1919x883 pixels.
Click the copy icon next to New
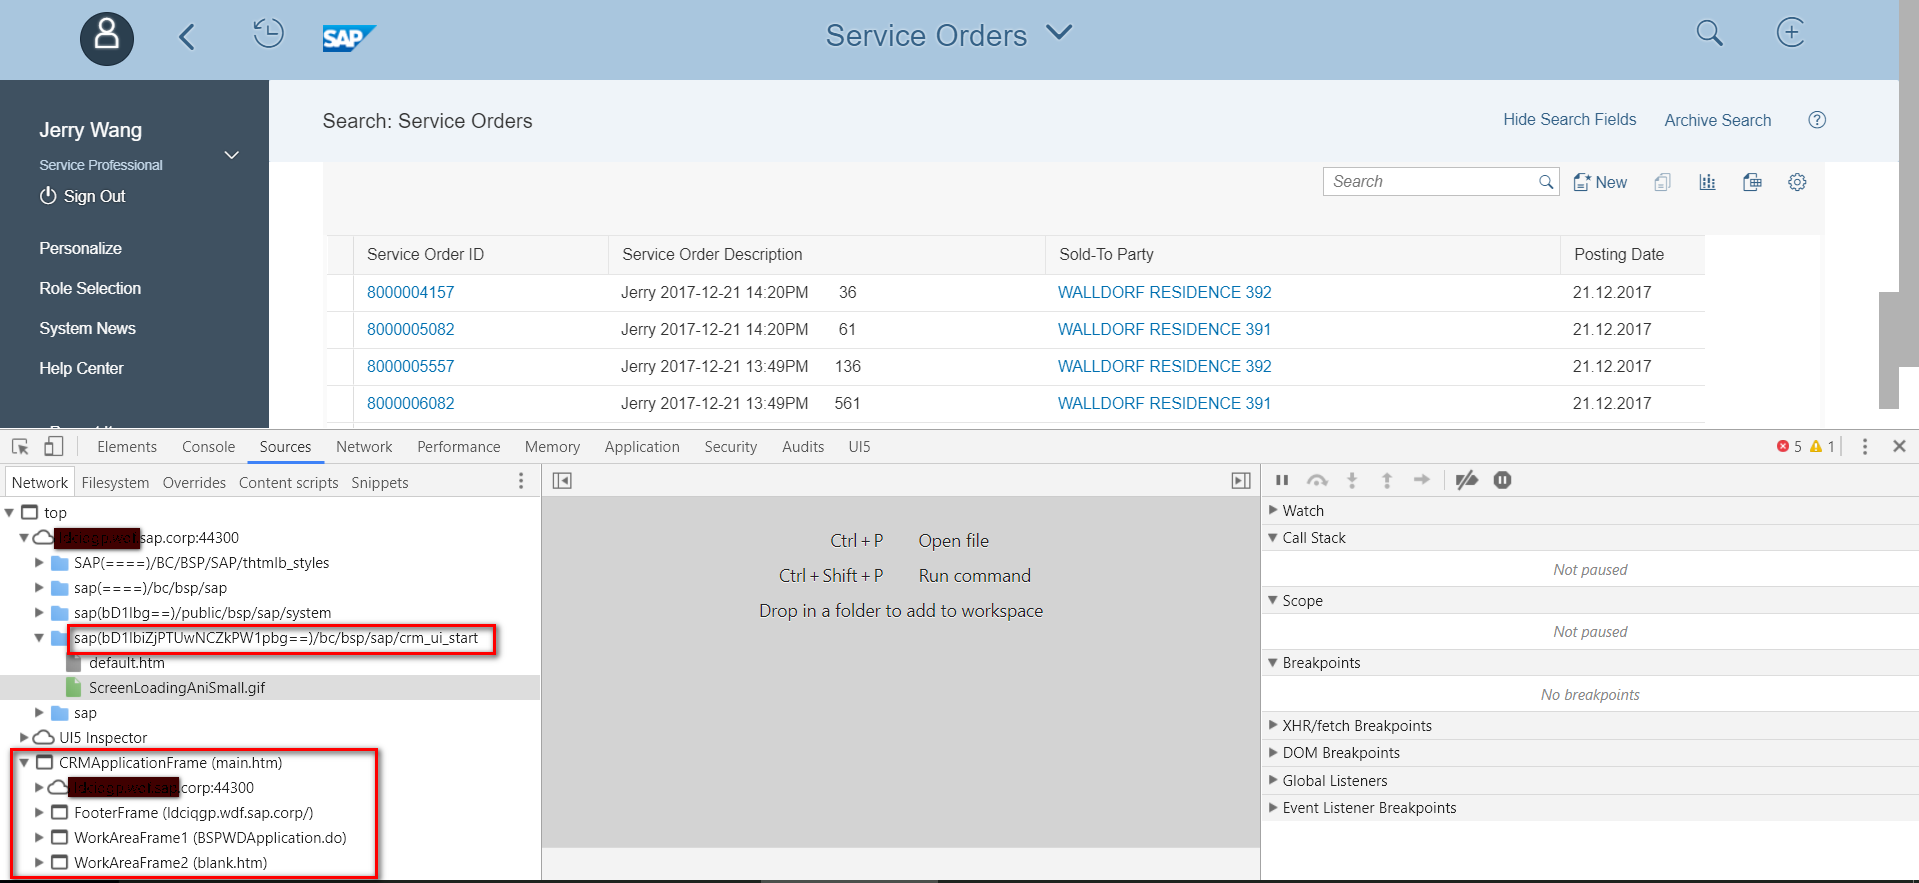(1662, 182)
